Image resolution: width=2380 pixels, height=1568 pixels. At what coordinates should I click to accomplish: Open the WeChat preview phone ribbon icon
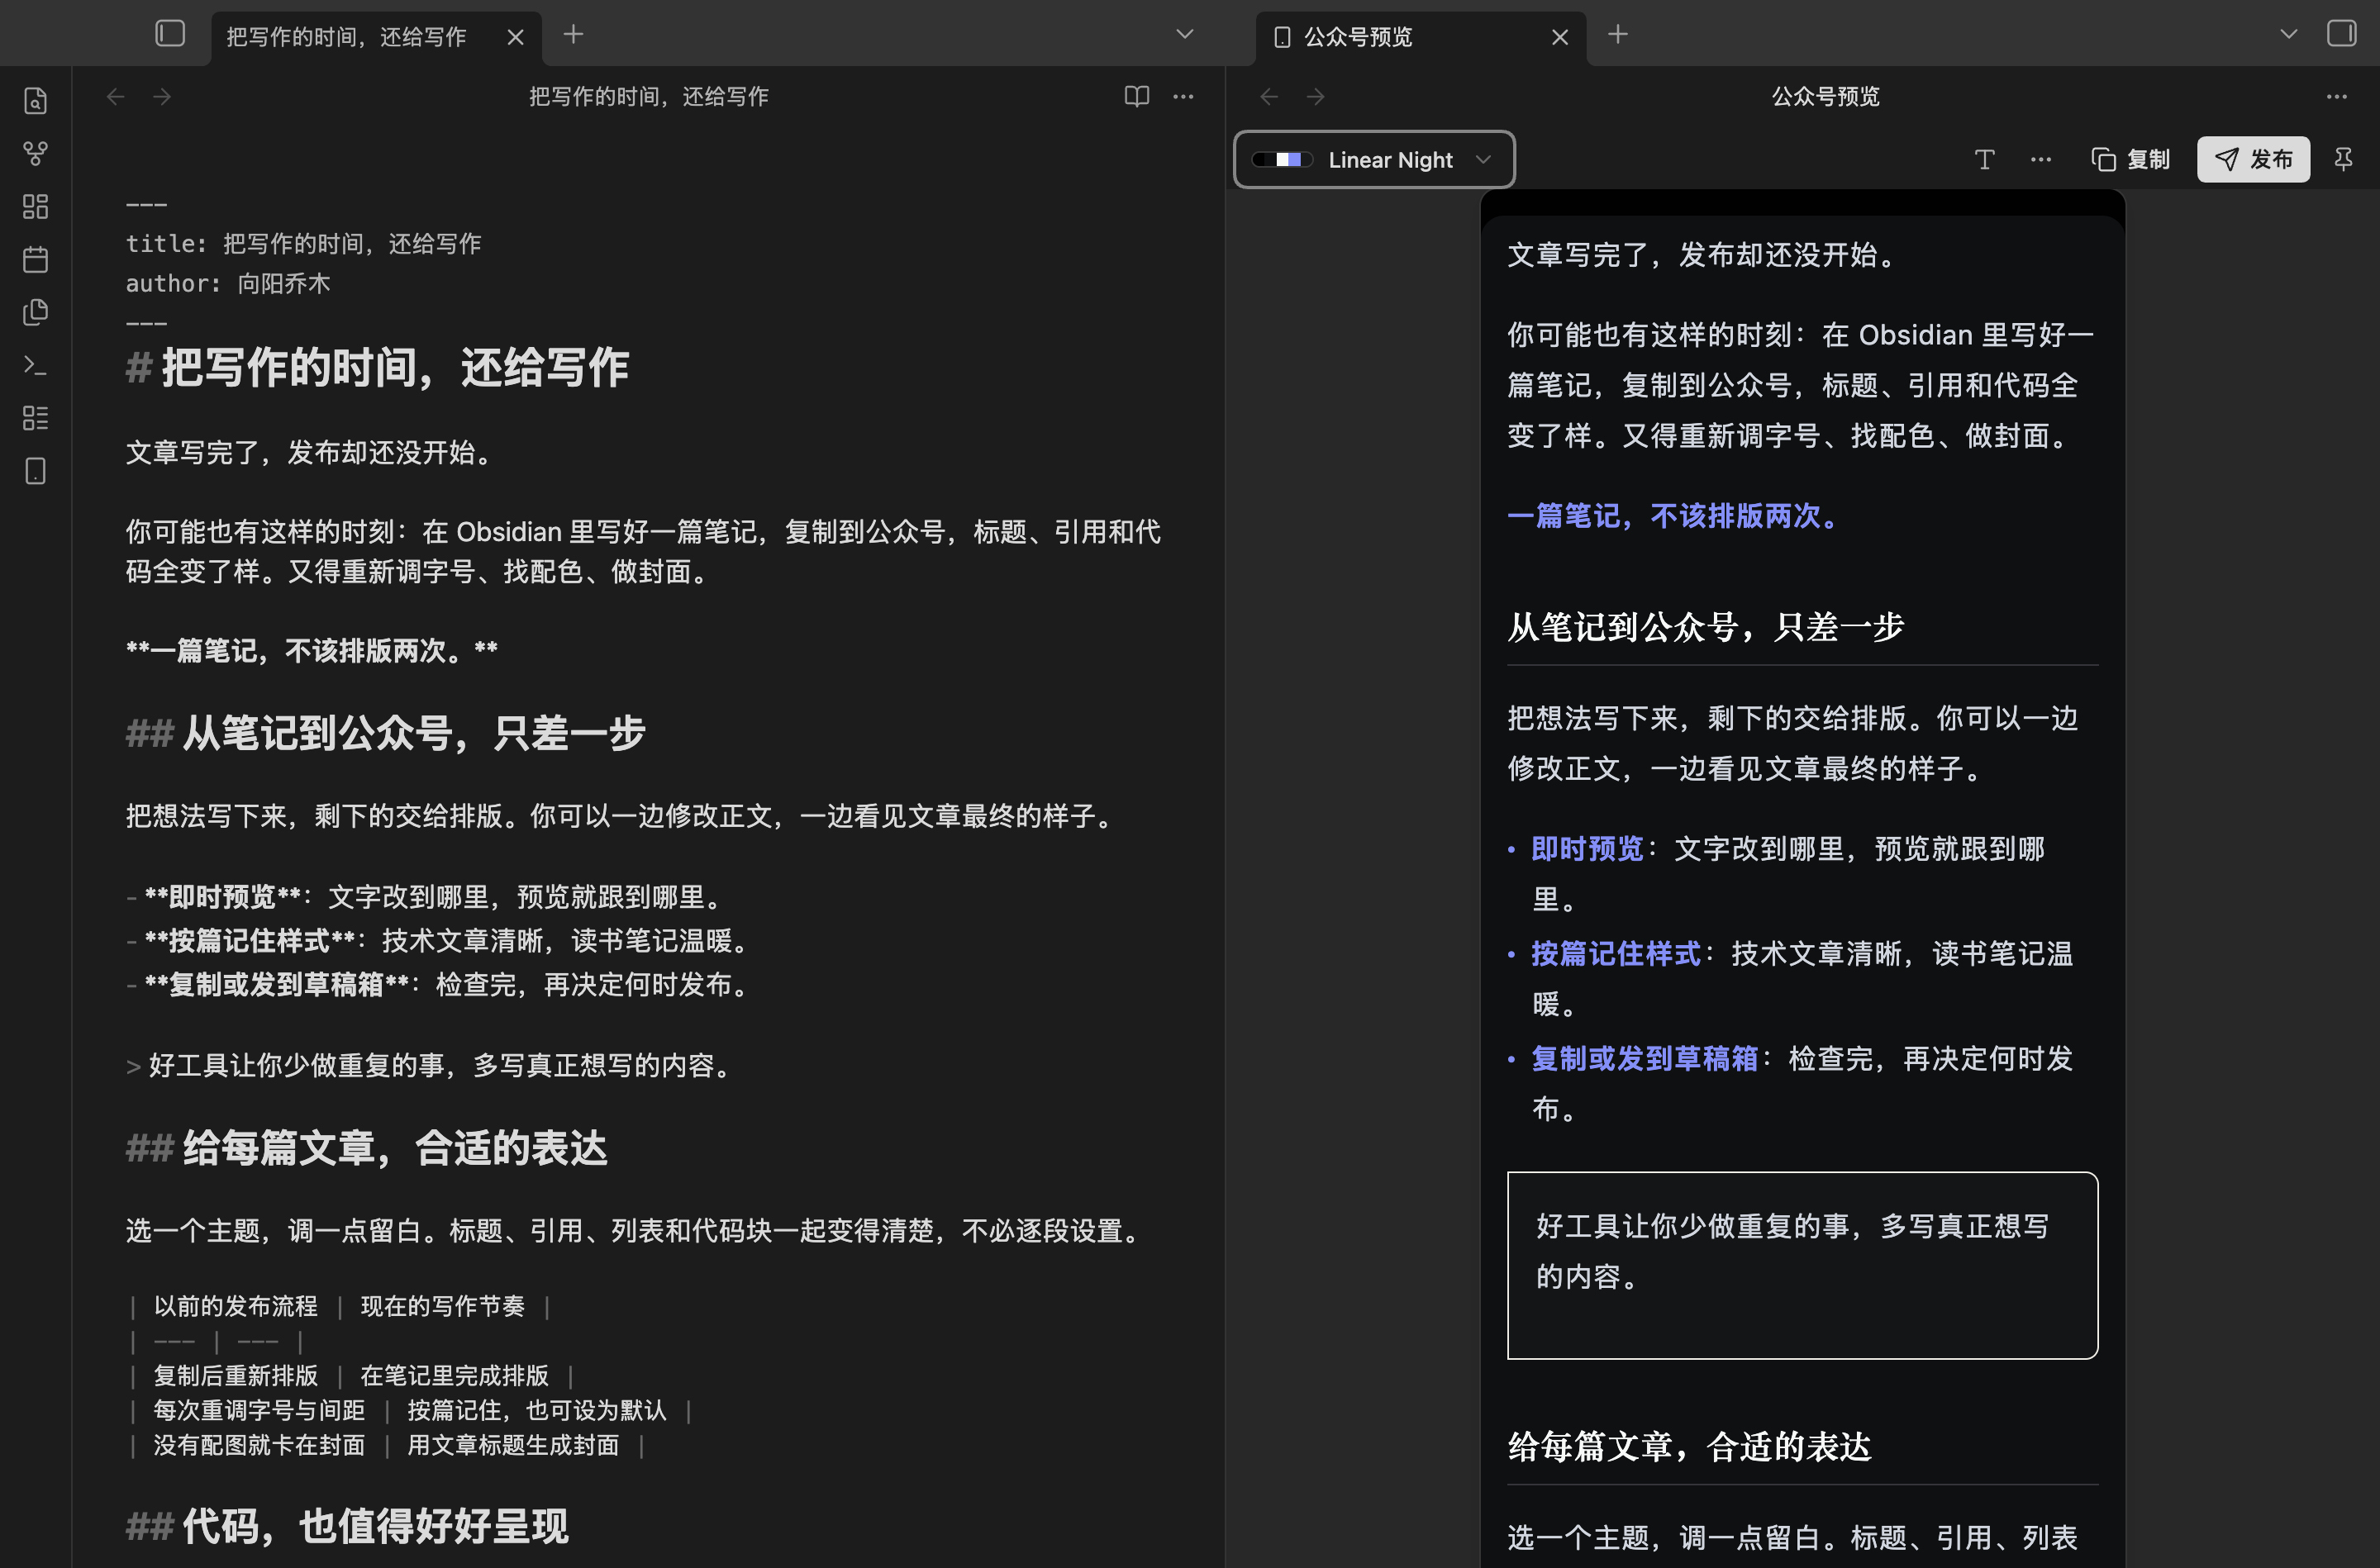click(35, 471)
